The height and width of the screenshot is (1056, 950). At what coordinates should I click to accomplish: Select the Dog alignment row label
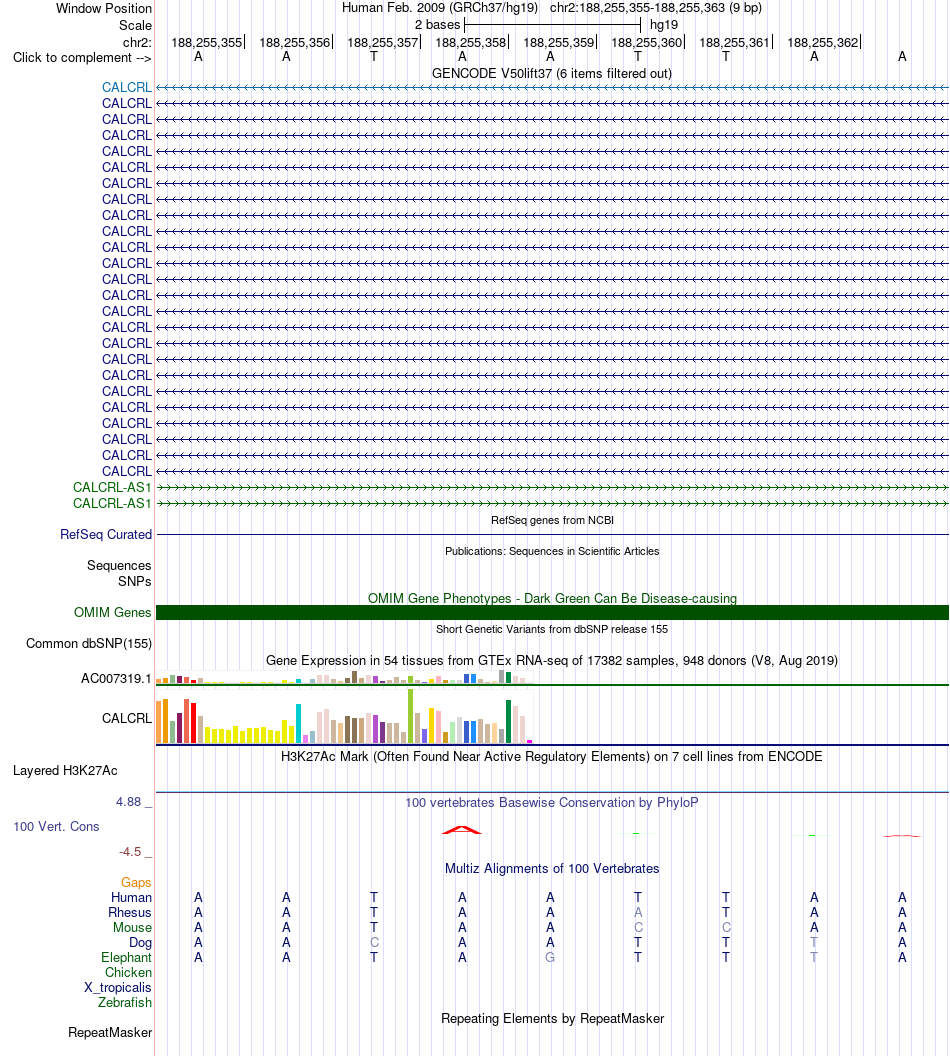141,943
